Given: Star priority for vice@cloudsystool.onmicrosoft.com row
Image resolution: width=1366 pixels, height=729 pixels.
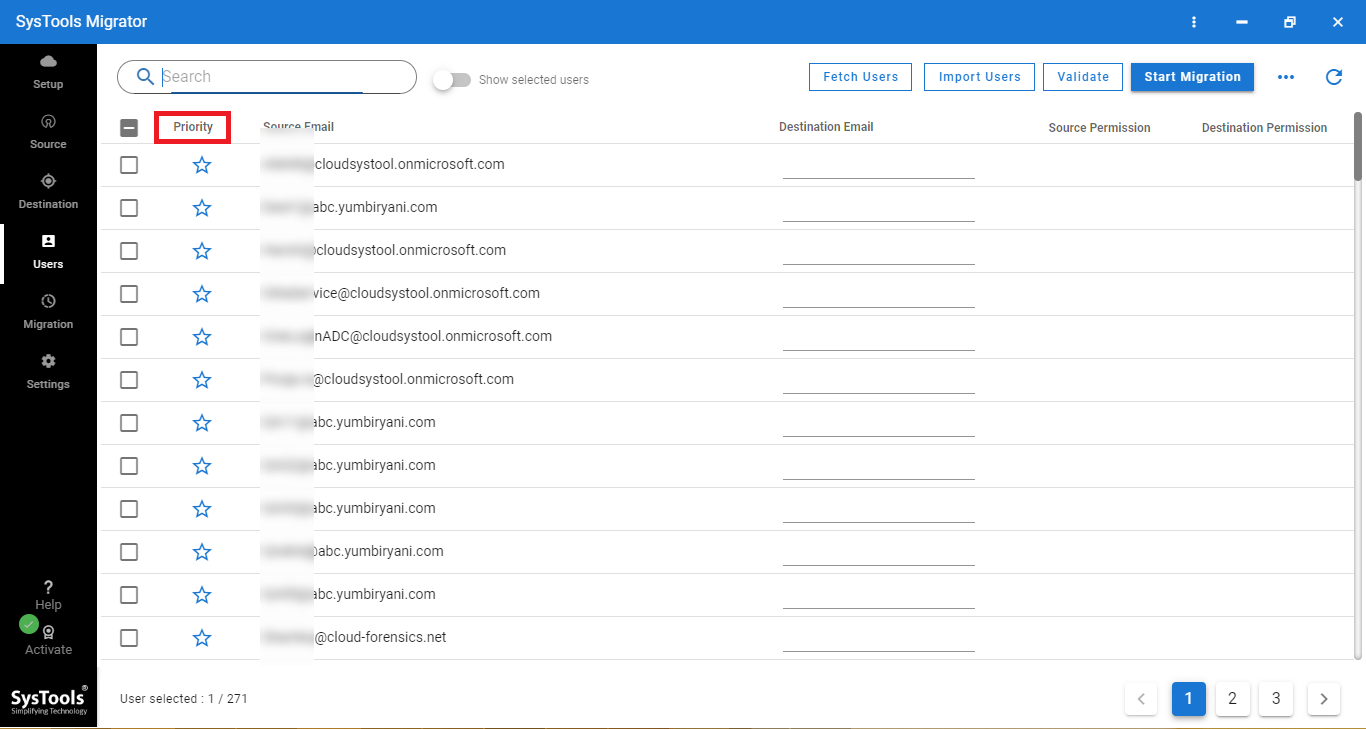Looking at the screenshot, I should (x=202, y=294).
